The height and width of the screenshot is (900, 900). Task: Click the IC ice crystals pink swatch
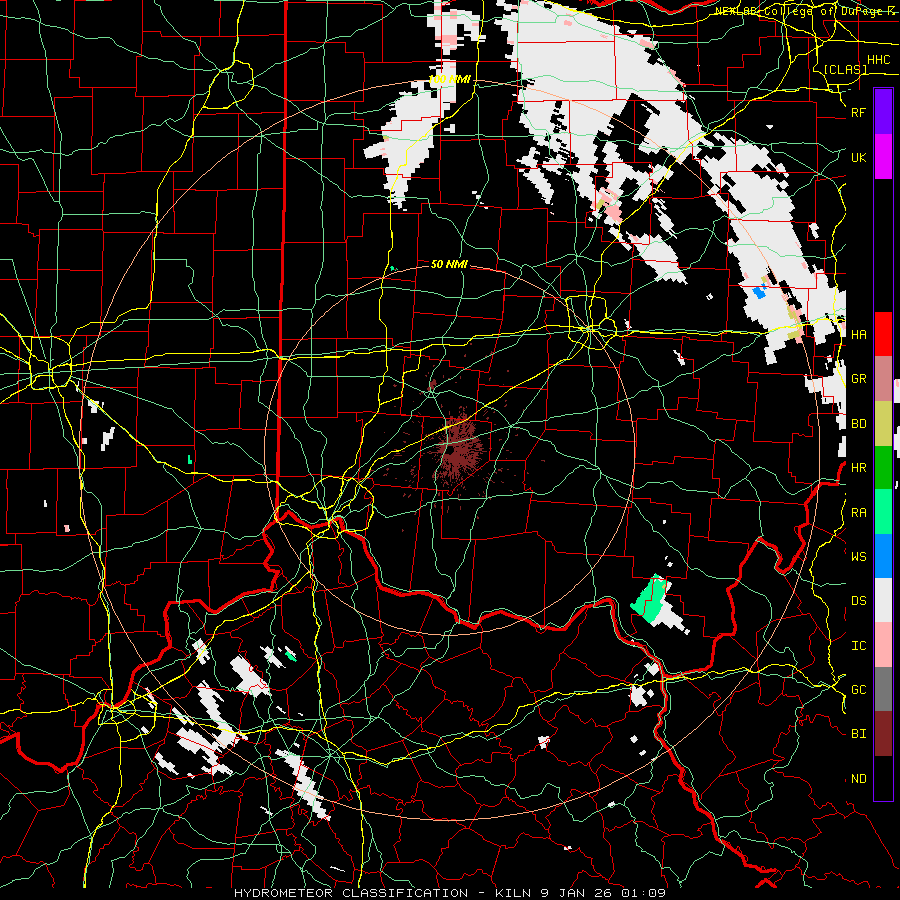883,645
